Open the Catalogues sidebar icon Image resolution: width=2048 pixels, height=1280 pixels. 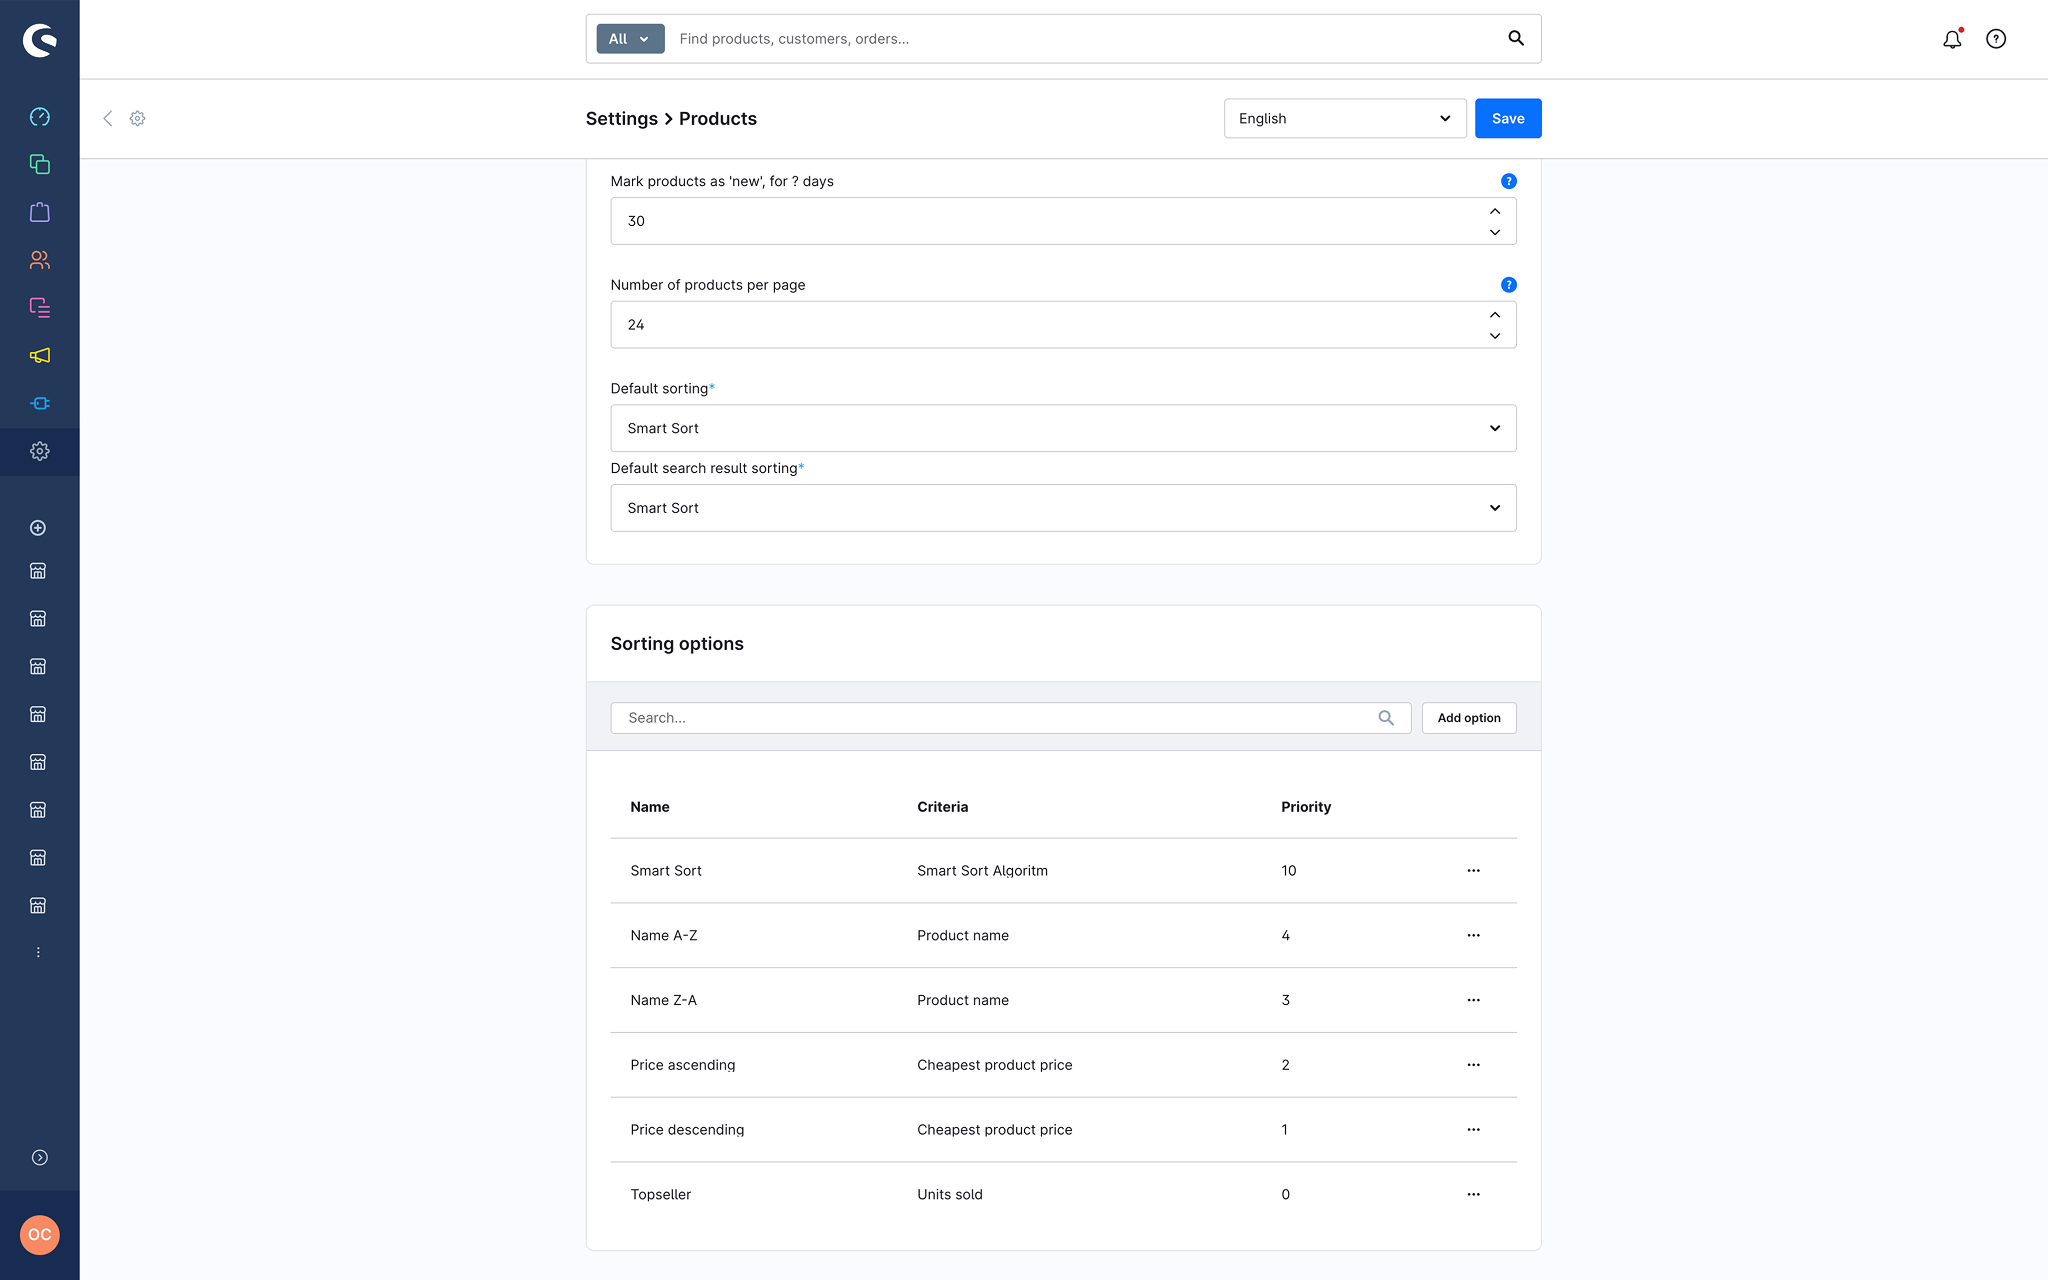pyautogui.click(x=40, y=164)
